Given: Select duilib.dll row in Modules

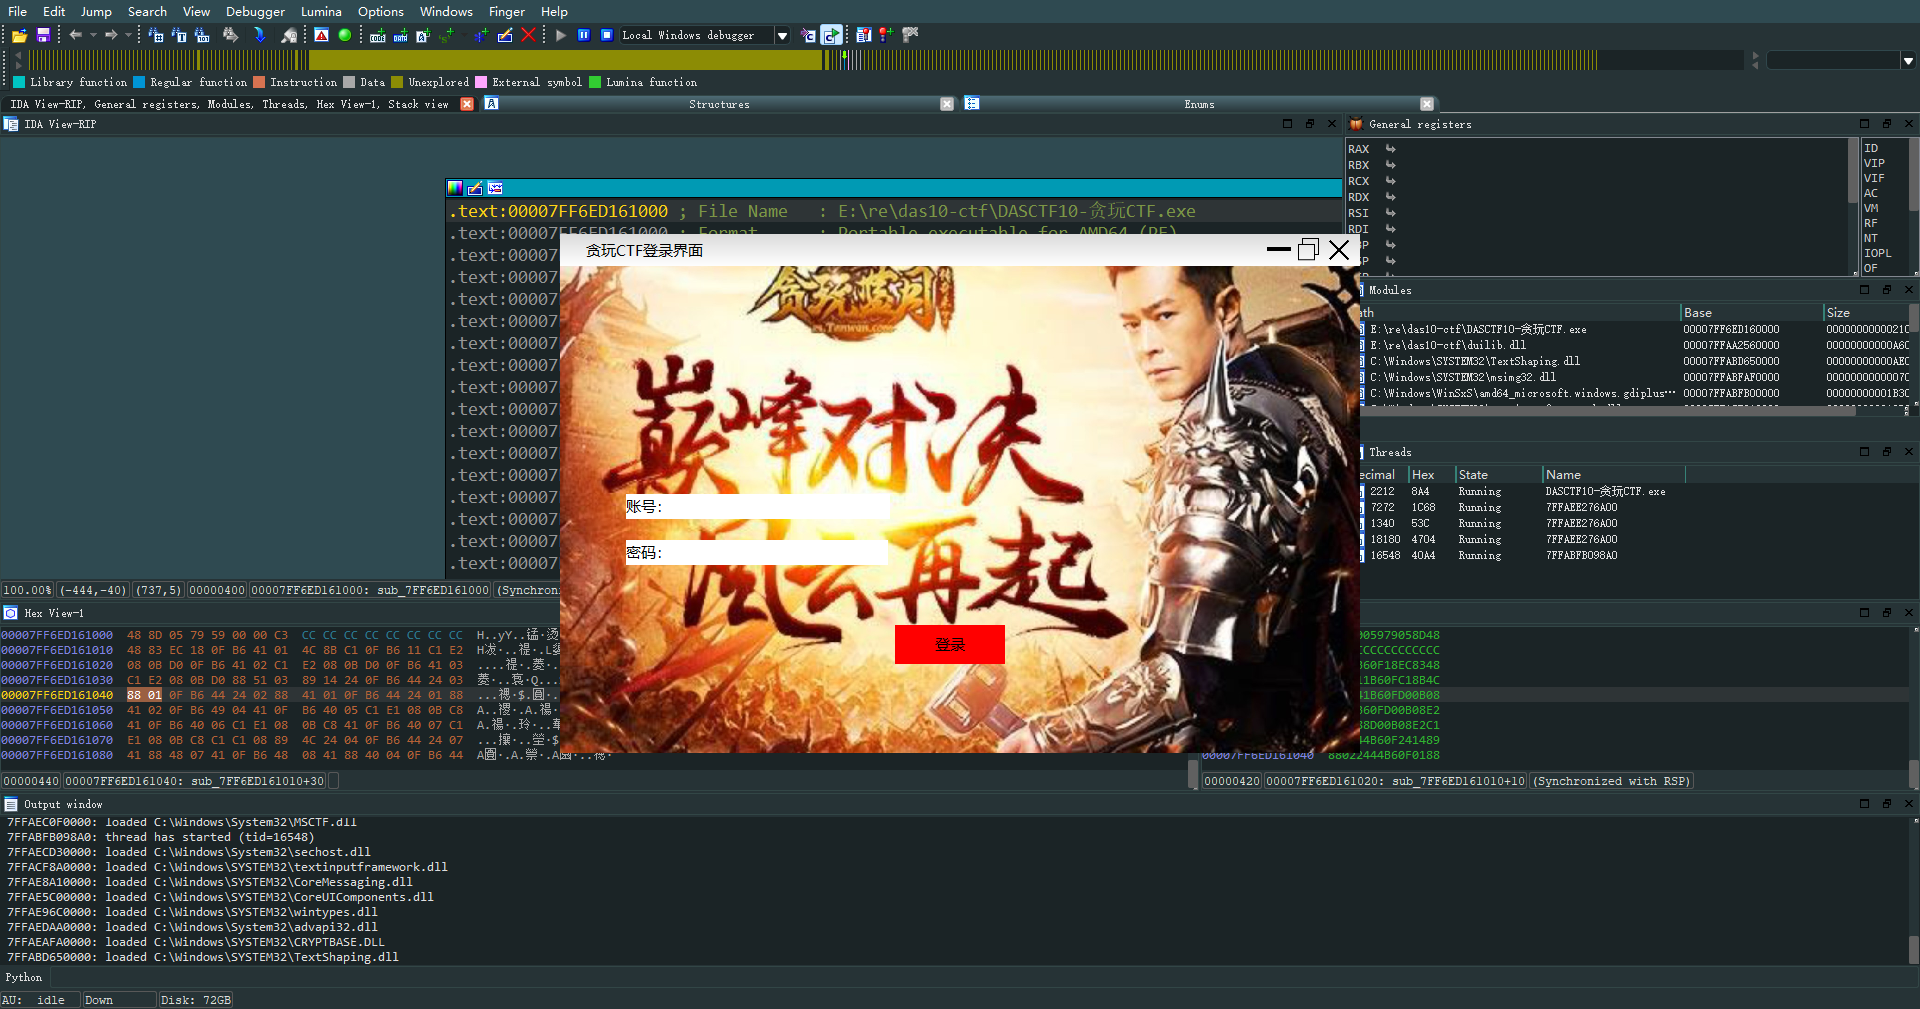Looking at the screenshot, I should pyautogui.click(x=1635, y=345).
